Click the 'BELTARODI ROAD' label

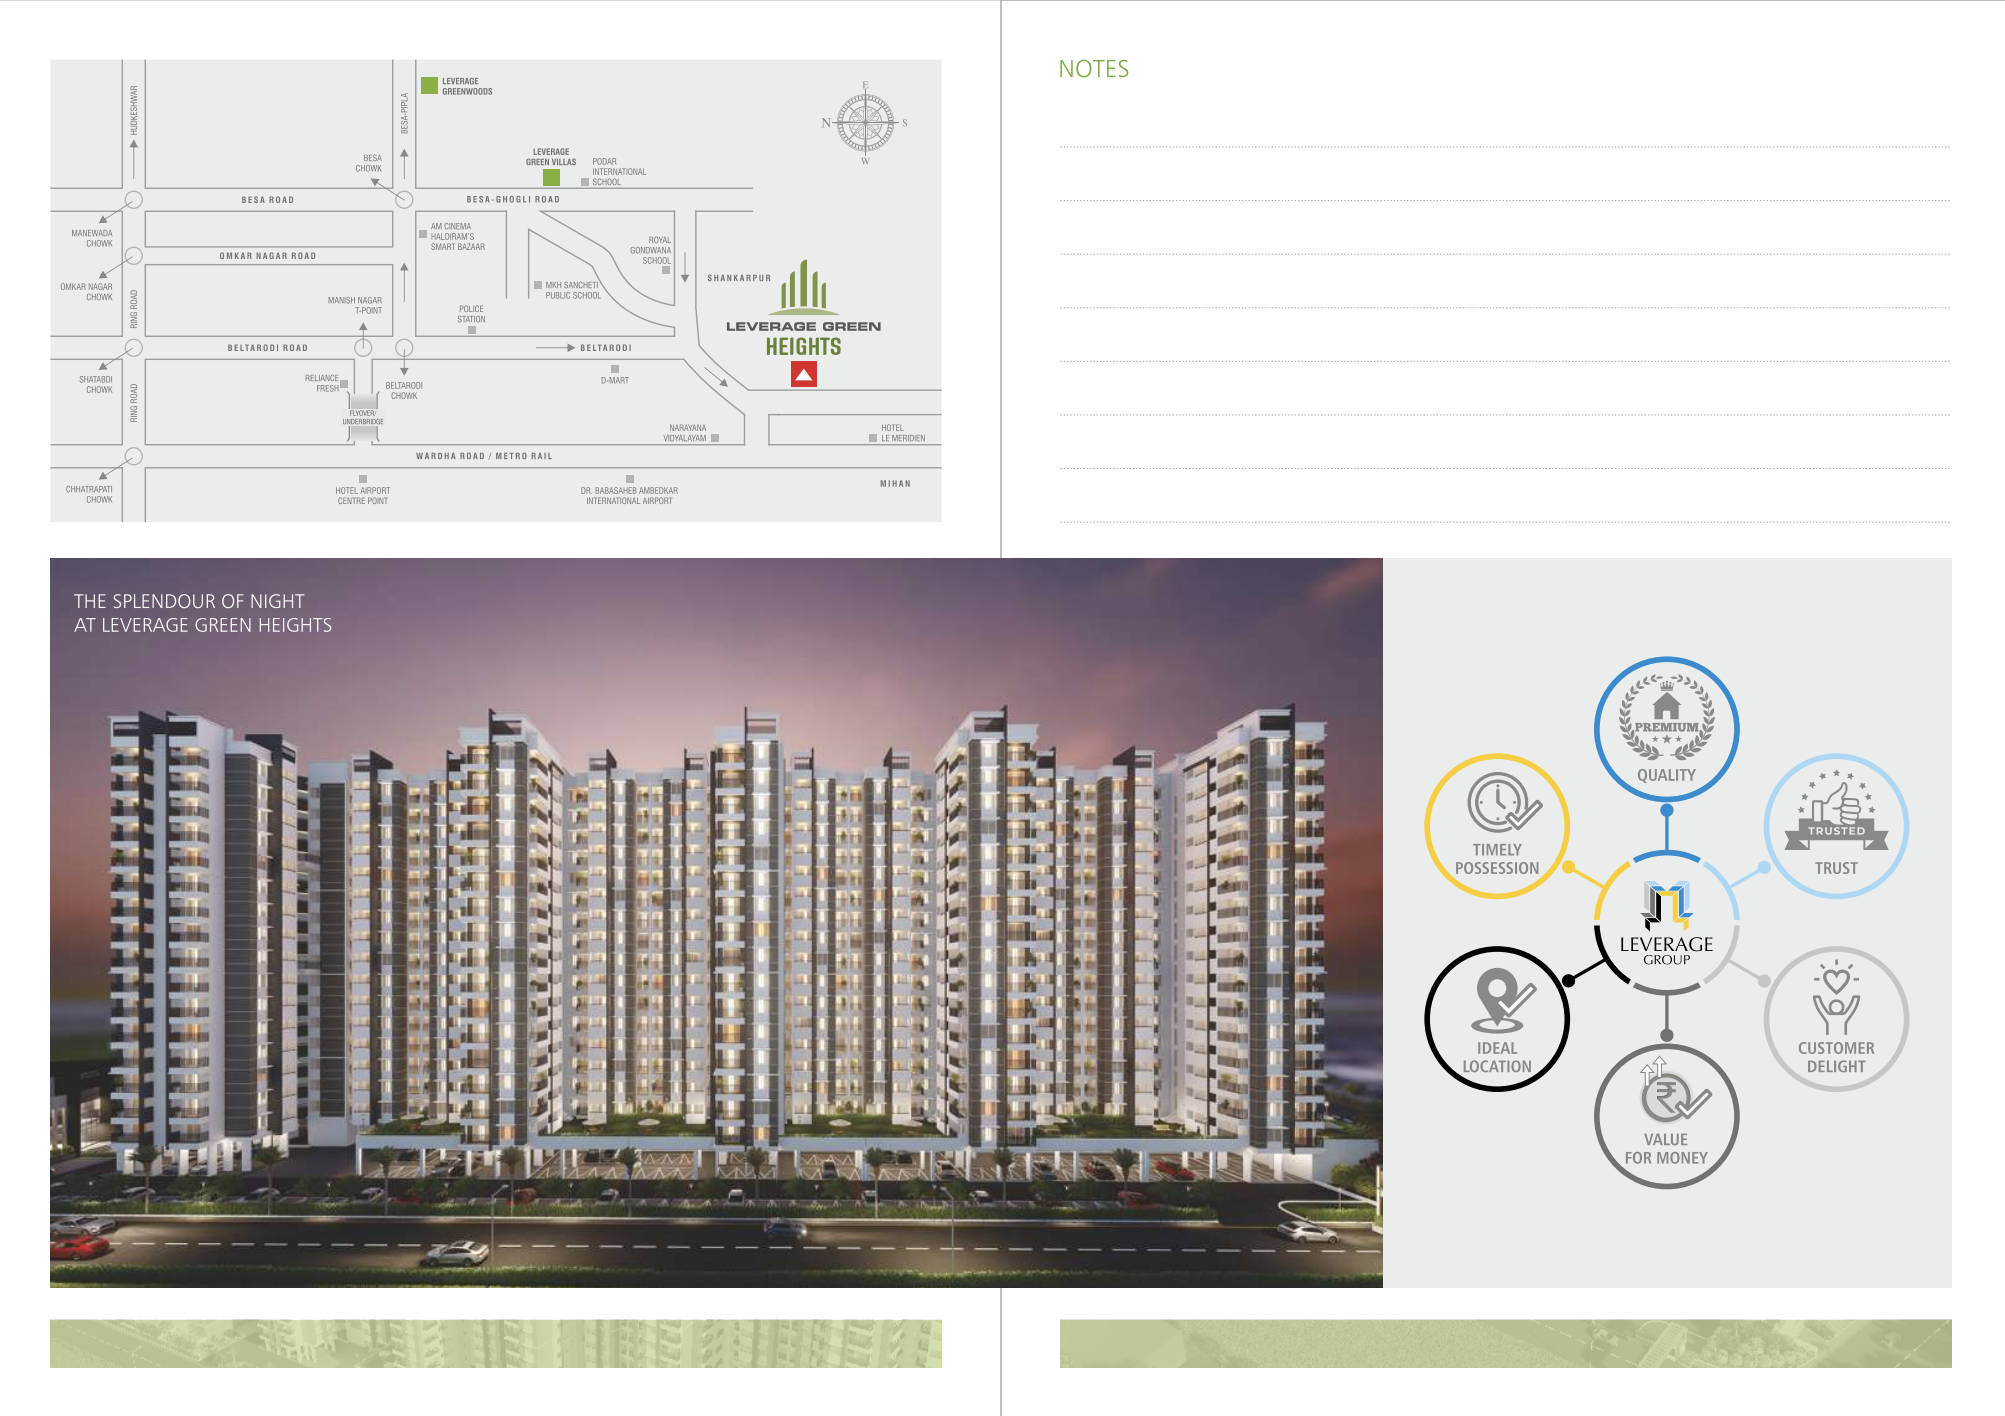(x=268, y=348)
